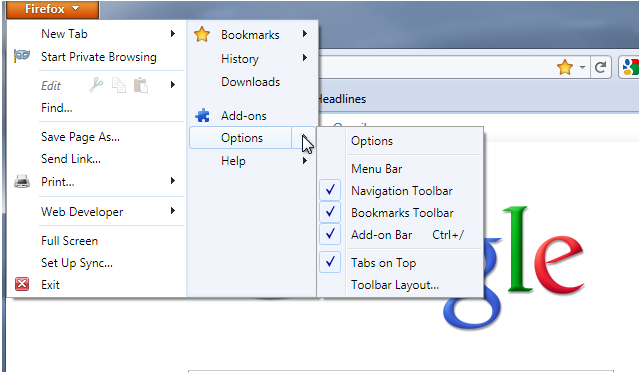639x372 pixels.
Task: Open Downloads from the menu
Action: point(251,82)
